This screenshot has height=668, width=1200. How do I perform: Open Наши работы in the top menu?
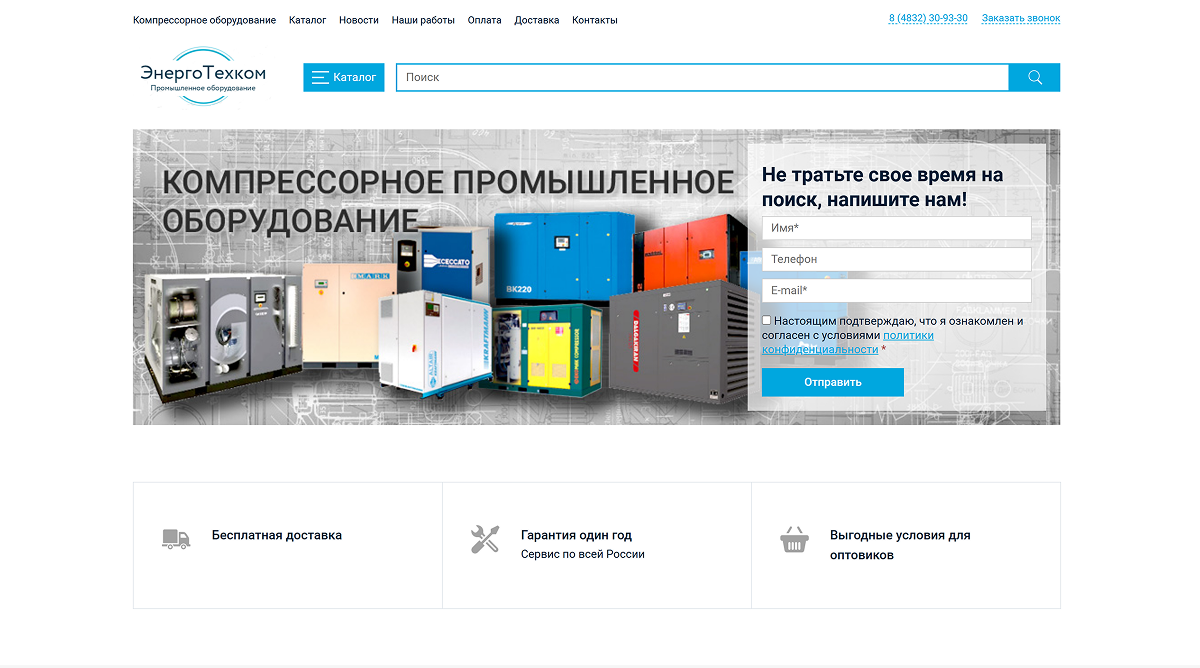coord(423,20)
